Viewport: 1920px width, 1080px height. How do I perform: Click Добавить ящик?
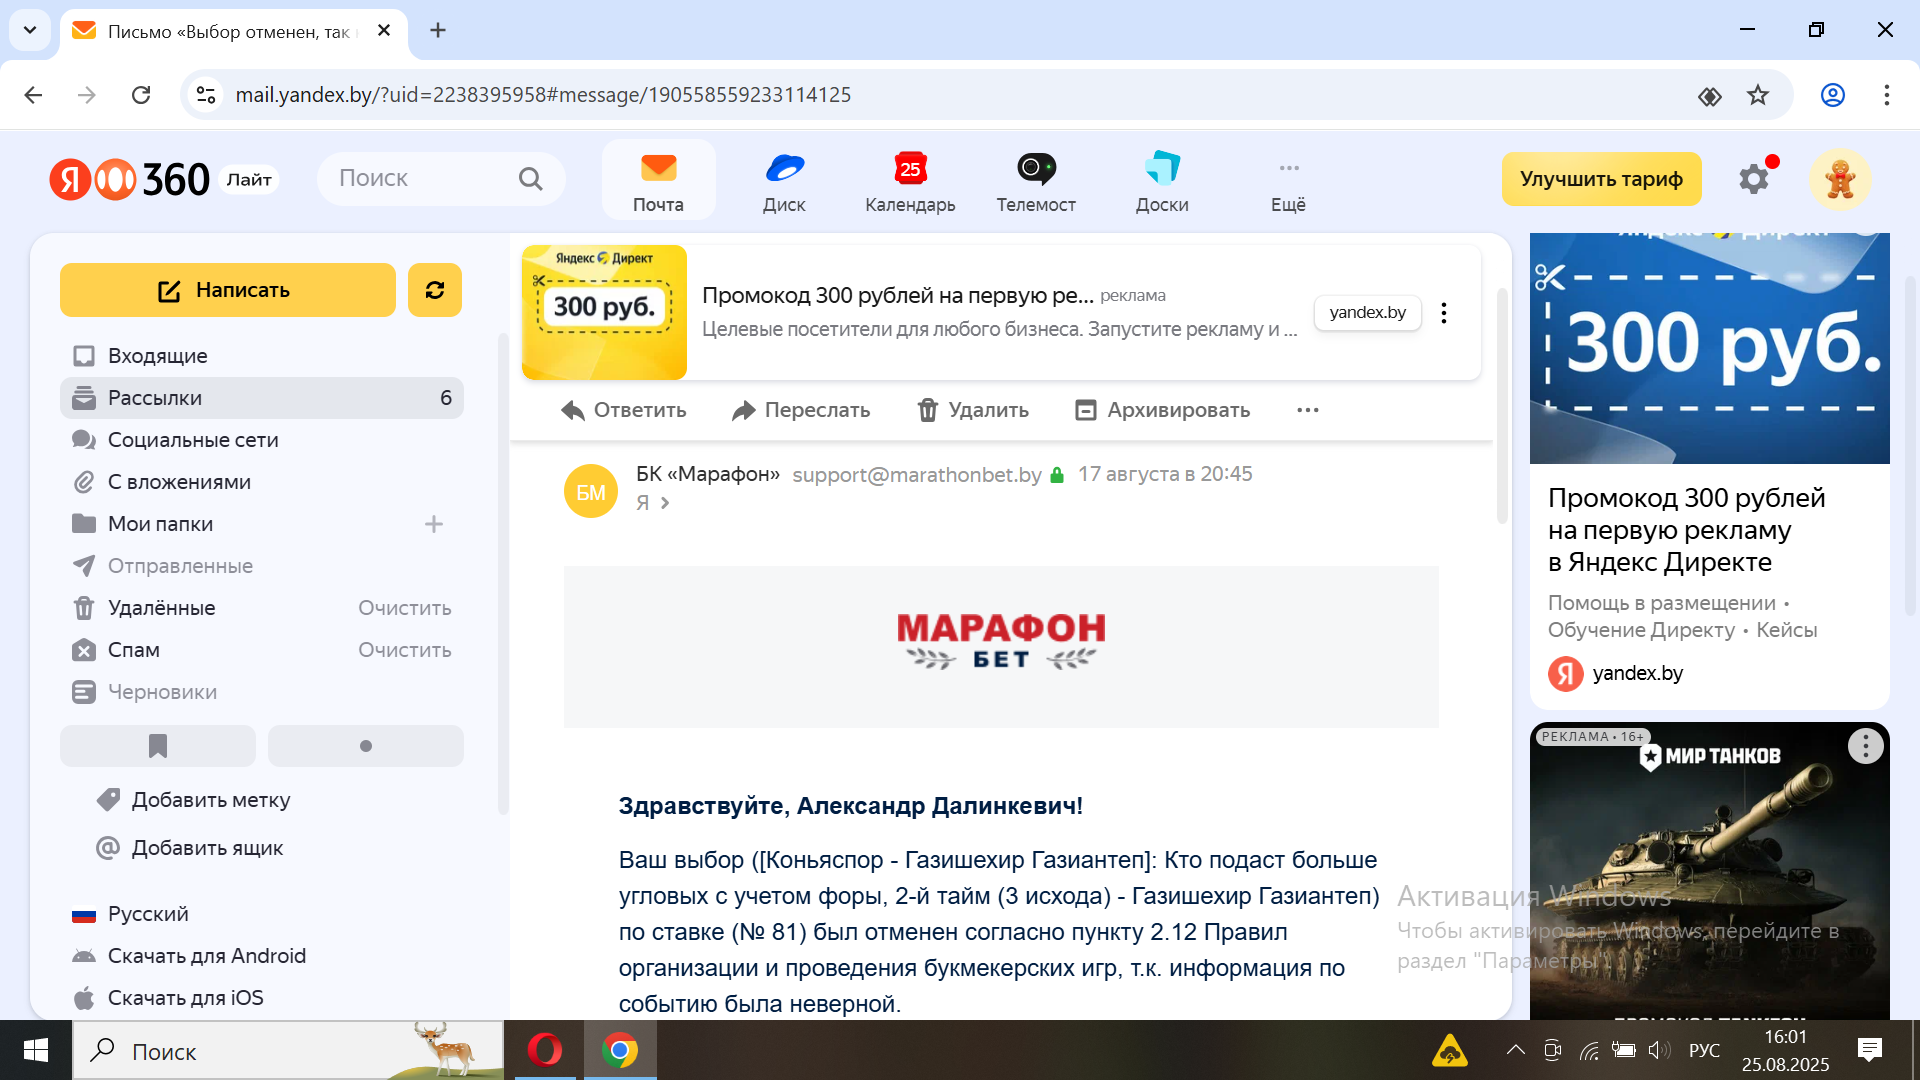189,848
